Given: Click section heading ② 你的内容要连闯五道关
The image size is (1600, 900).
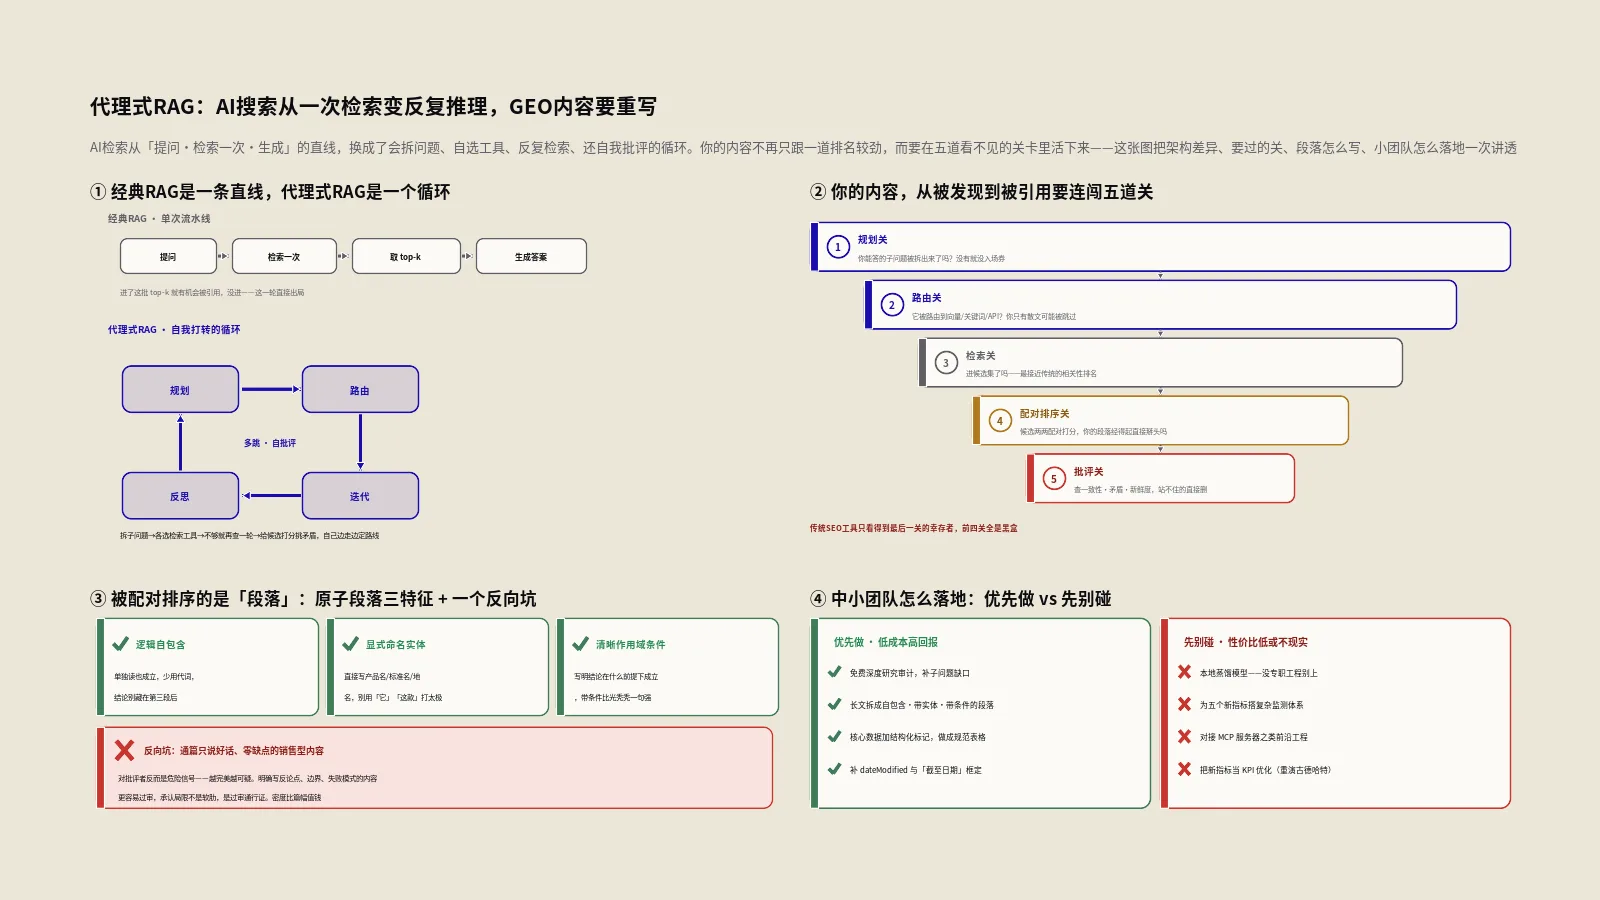Looking at the screenshot, I should (981, 192).
